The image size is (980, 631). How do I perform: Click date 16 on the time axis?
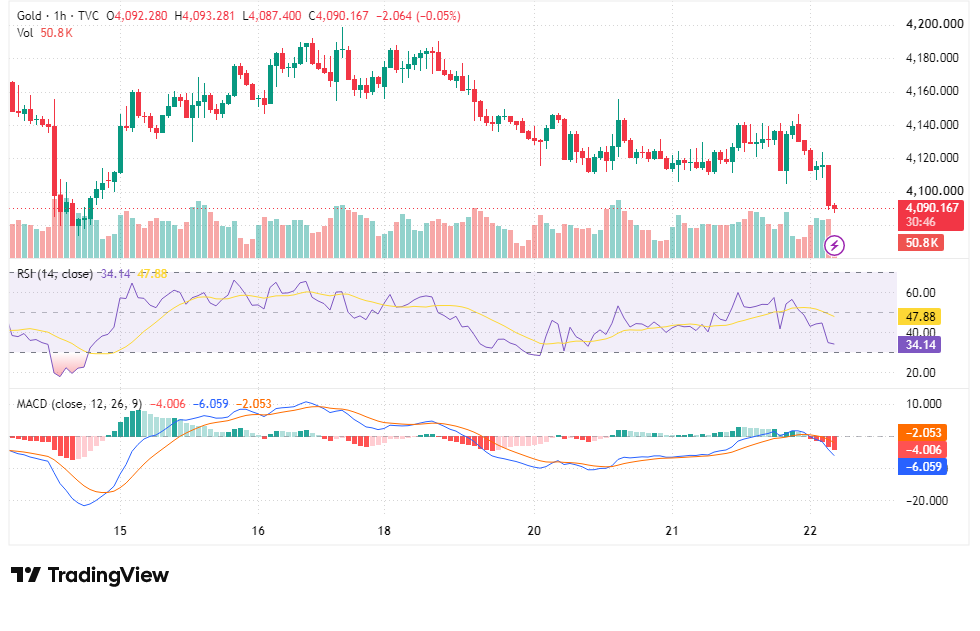click(258, 531)
